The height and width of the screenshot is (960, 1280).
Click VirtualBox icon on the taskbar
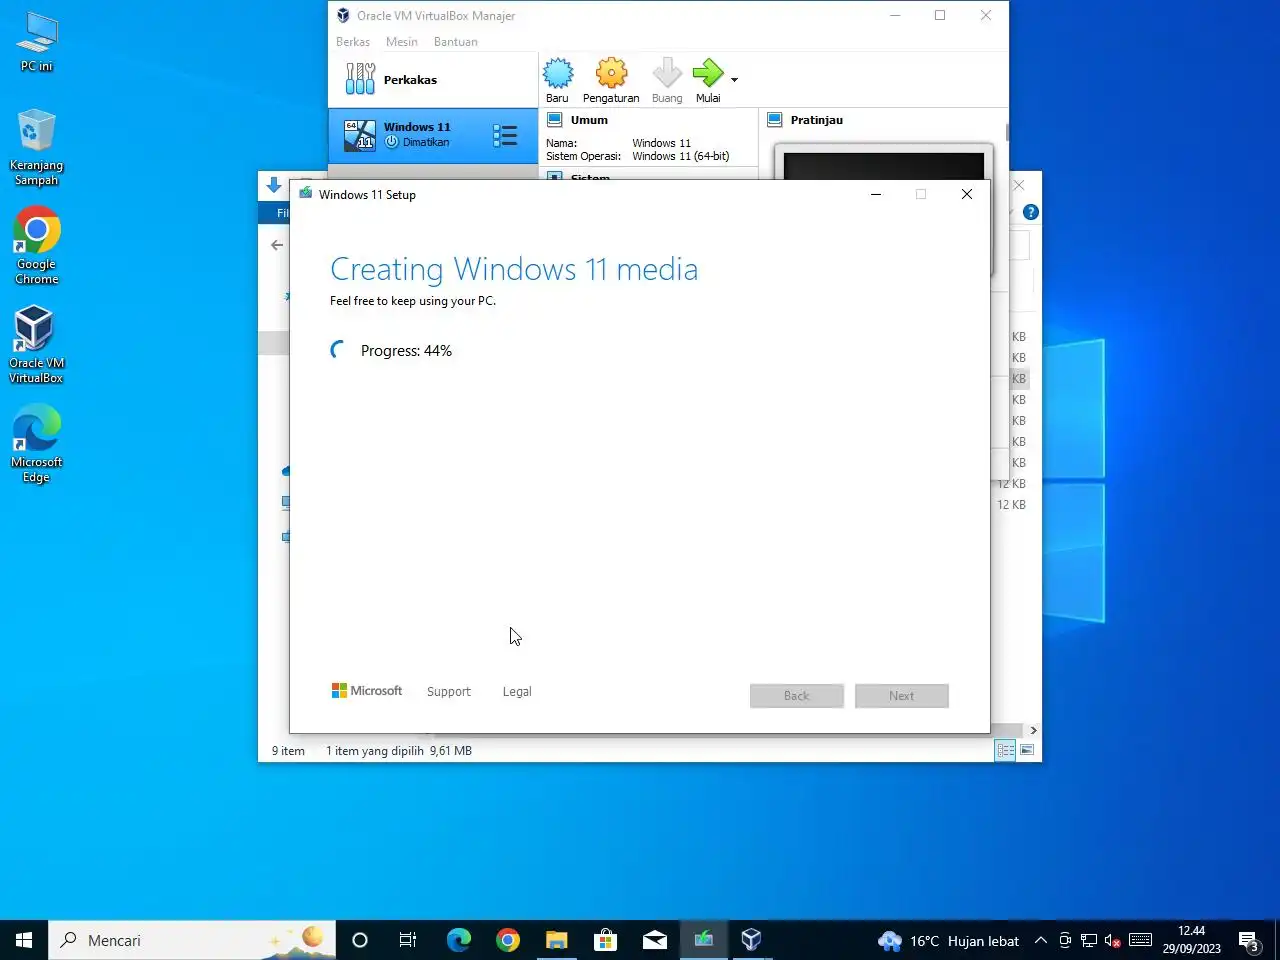(x=752, y=940)
